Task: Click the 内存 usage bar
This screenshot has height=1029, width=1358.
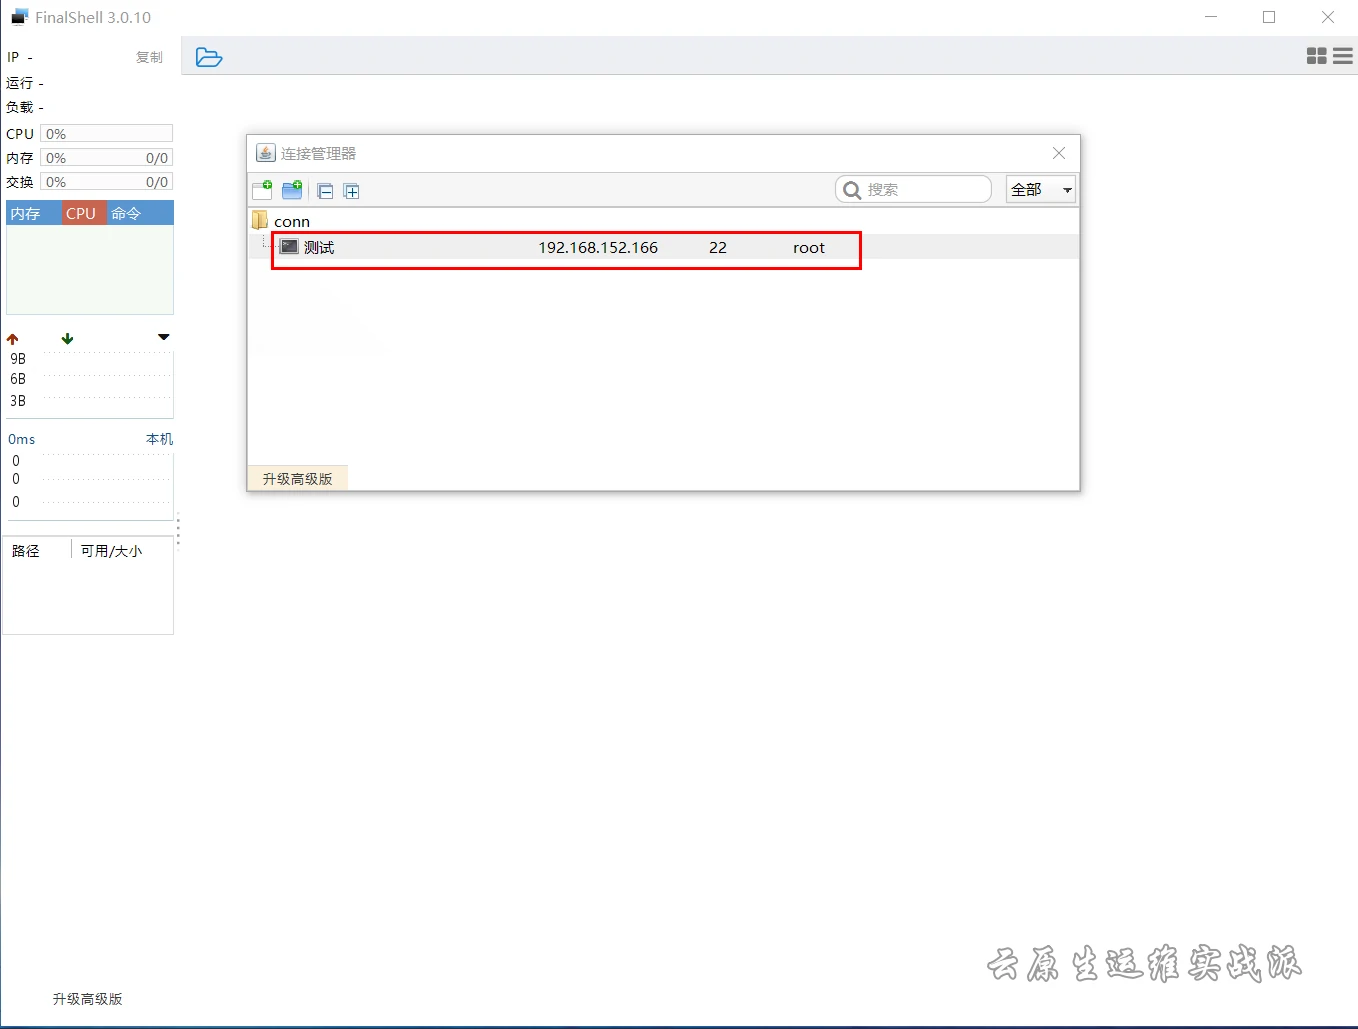Action: (106, 158)
